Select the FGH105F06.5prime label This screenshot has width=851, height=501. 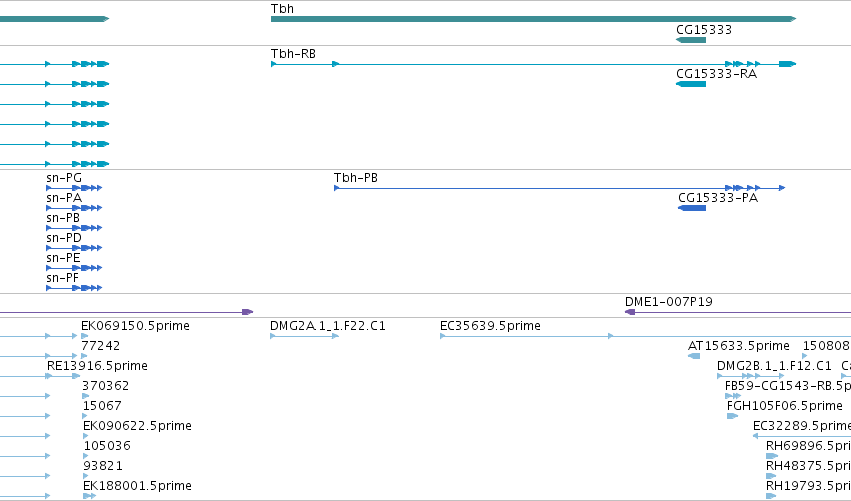coord(785,406)
